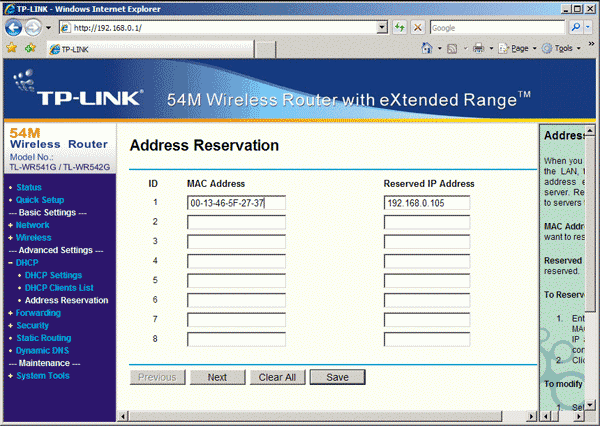Click the TP-LINK logo in the banner
The height and width of the screenshot is (426, 600).
coord(78,89)
